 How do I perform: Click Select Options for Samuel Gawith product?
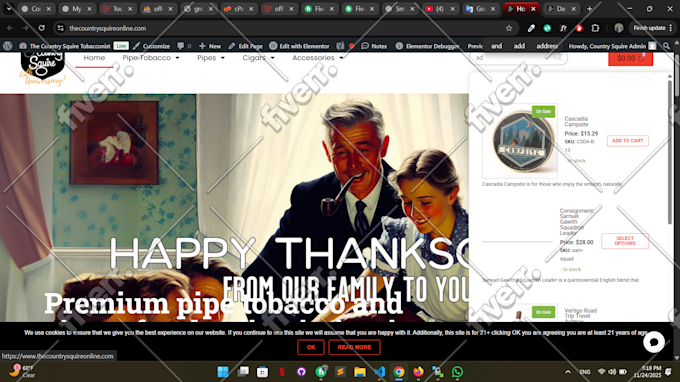(625, 241)
